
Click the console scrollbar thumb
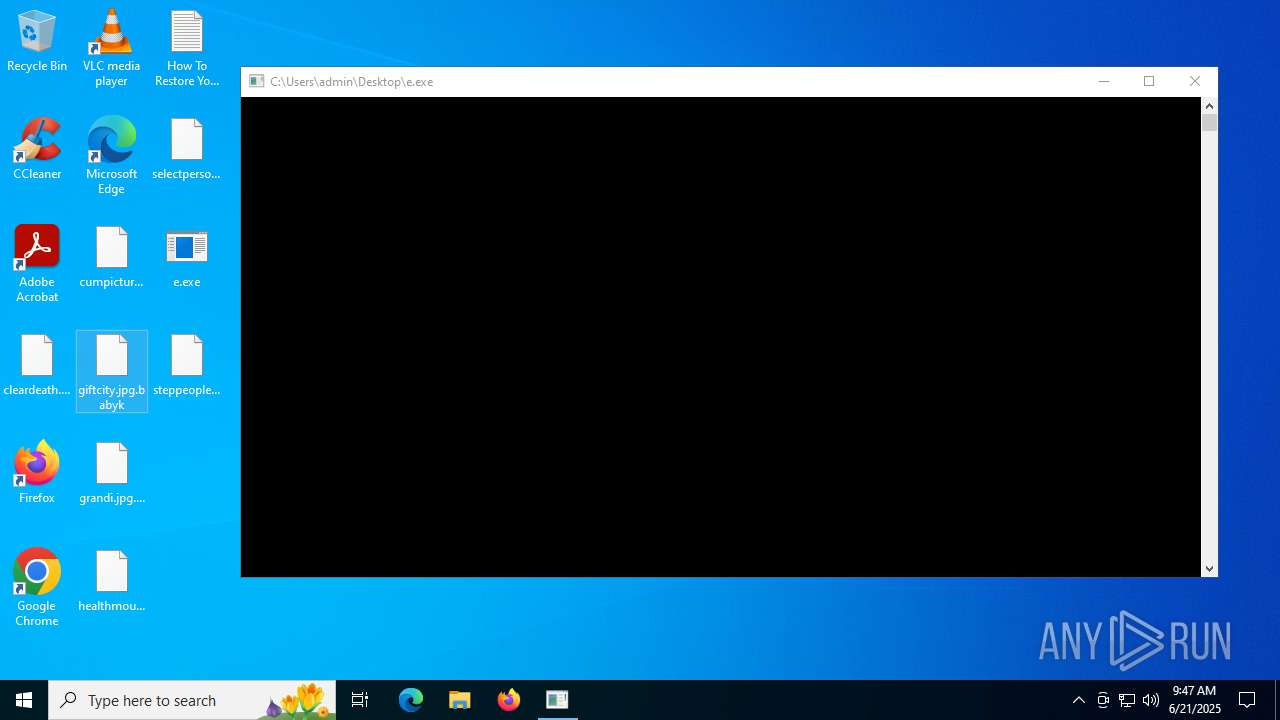(x=1209, y=123)
